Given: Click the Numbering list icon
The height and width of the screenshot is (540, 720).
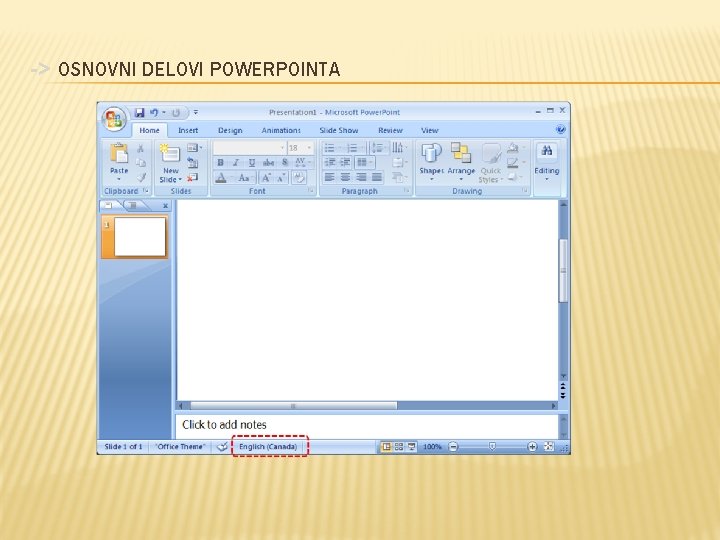Looking at the screenshot, I should 354,148.
